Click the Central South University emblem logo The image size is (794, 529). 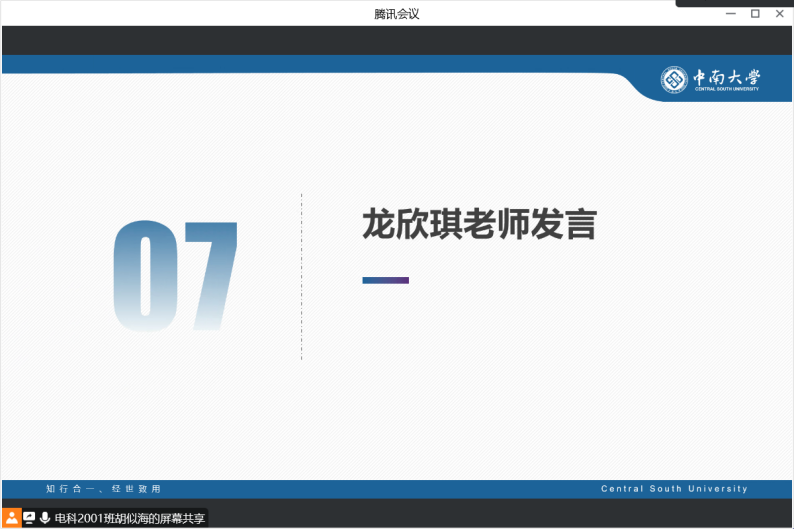(674, 80)
